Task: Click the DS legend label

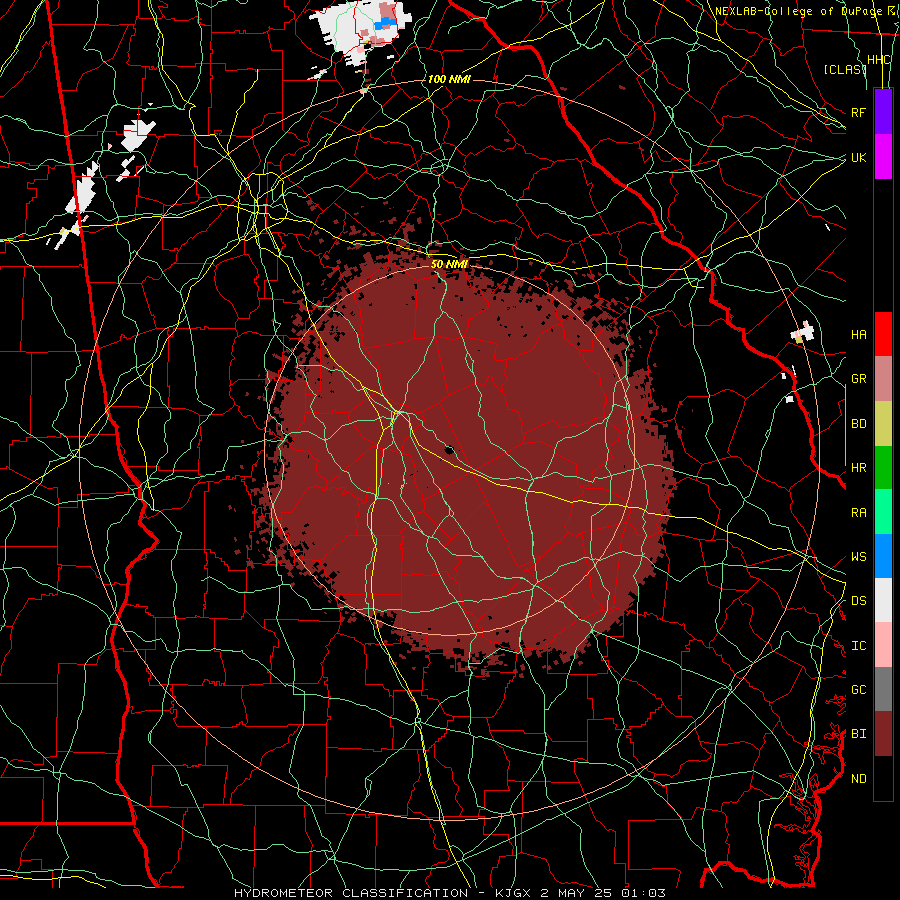Action: [859, 601]
